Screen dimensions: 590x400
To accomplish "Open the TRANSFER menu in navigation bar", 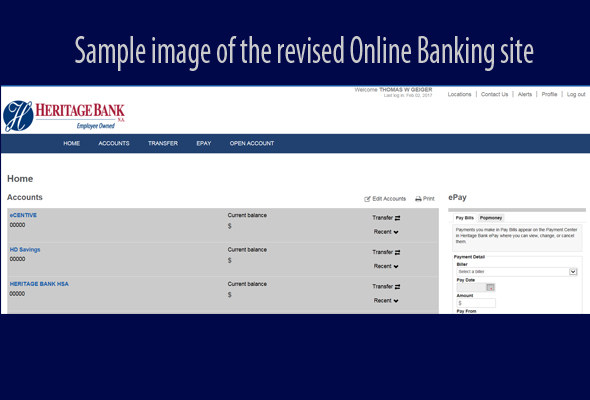I will [x=163, y=143].
